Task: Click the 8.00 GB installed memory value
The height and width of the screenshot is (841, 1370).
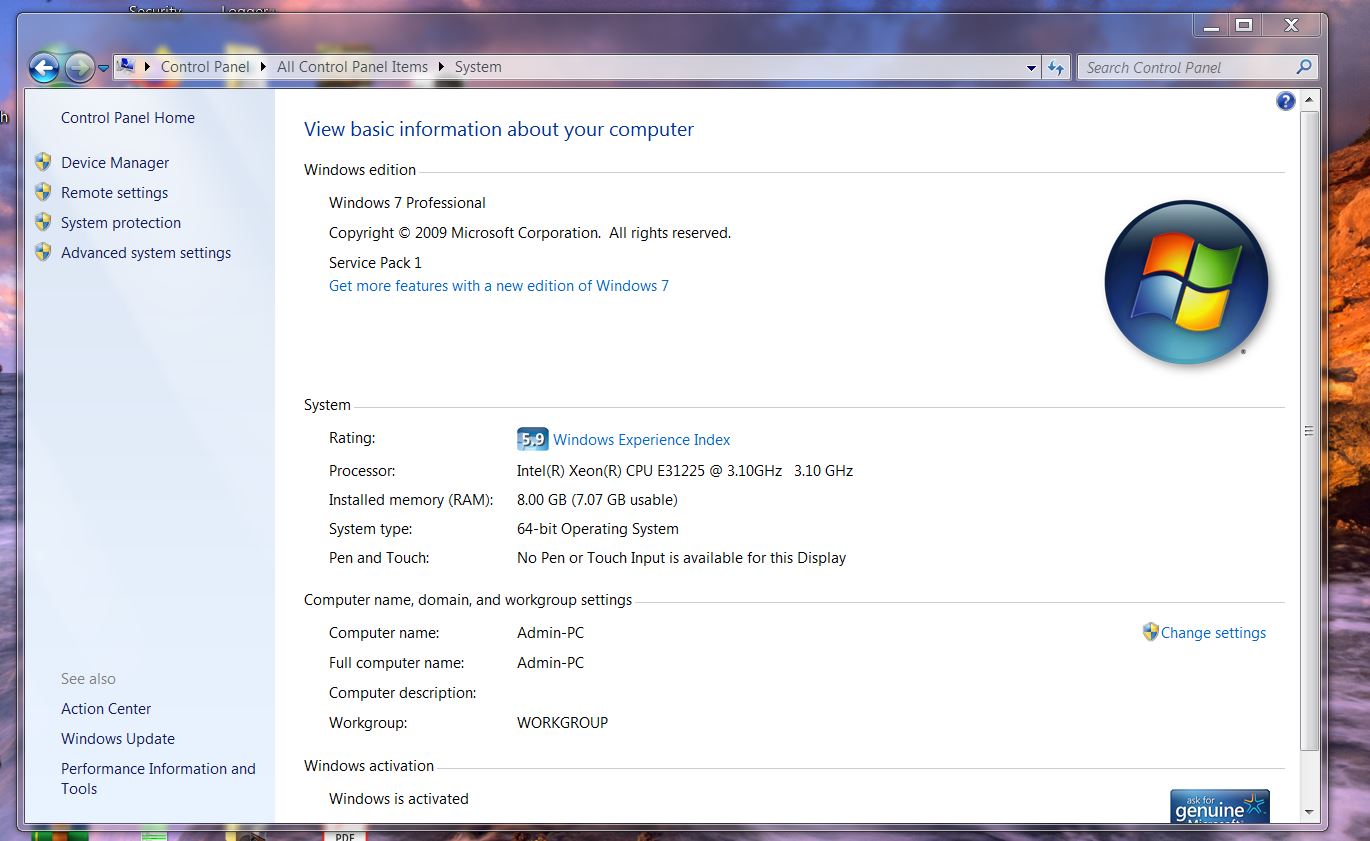Action: [597, 500]
